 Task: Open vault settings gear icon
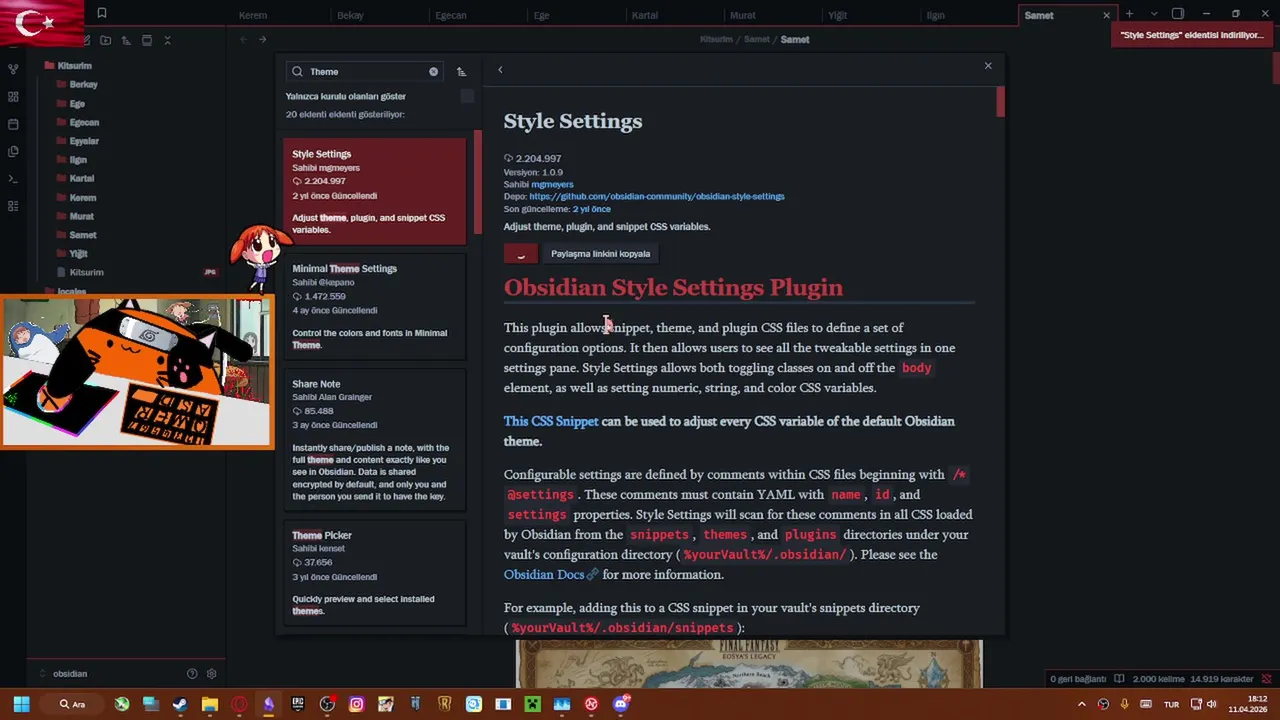[x=212, y=674]
